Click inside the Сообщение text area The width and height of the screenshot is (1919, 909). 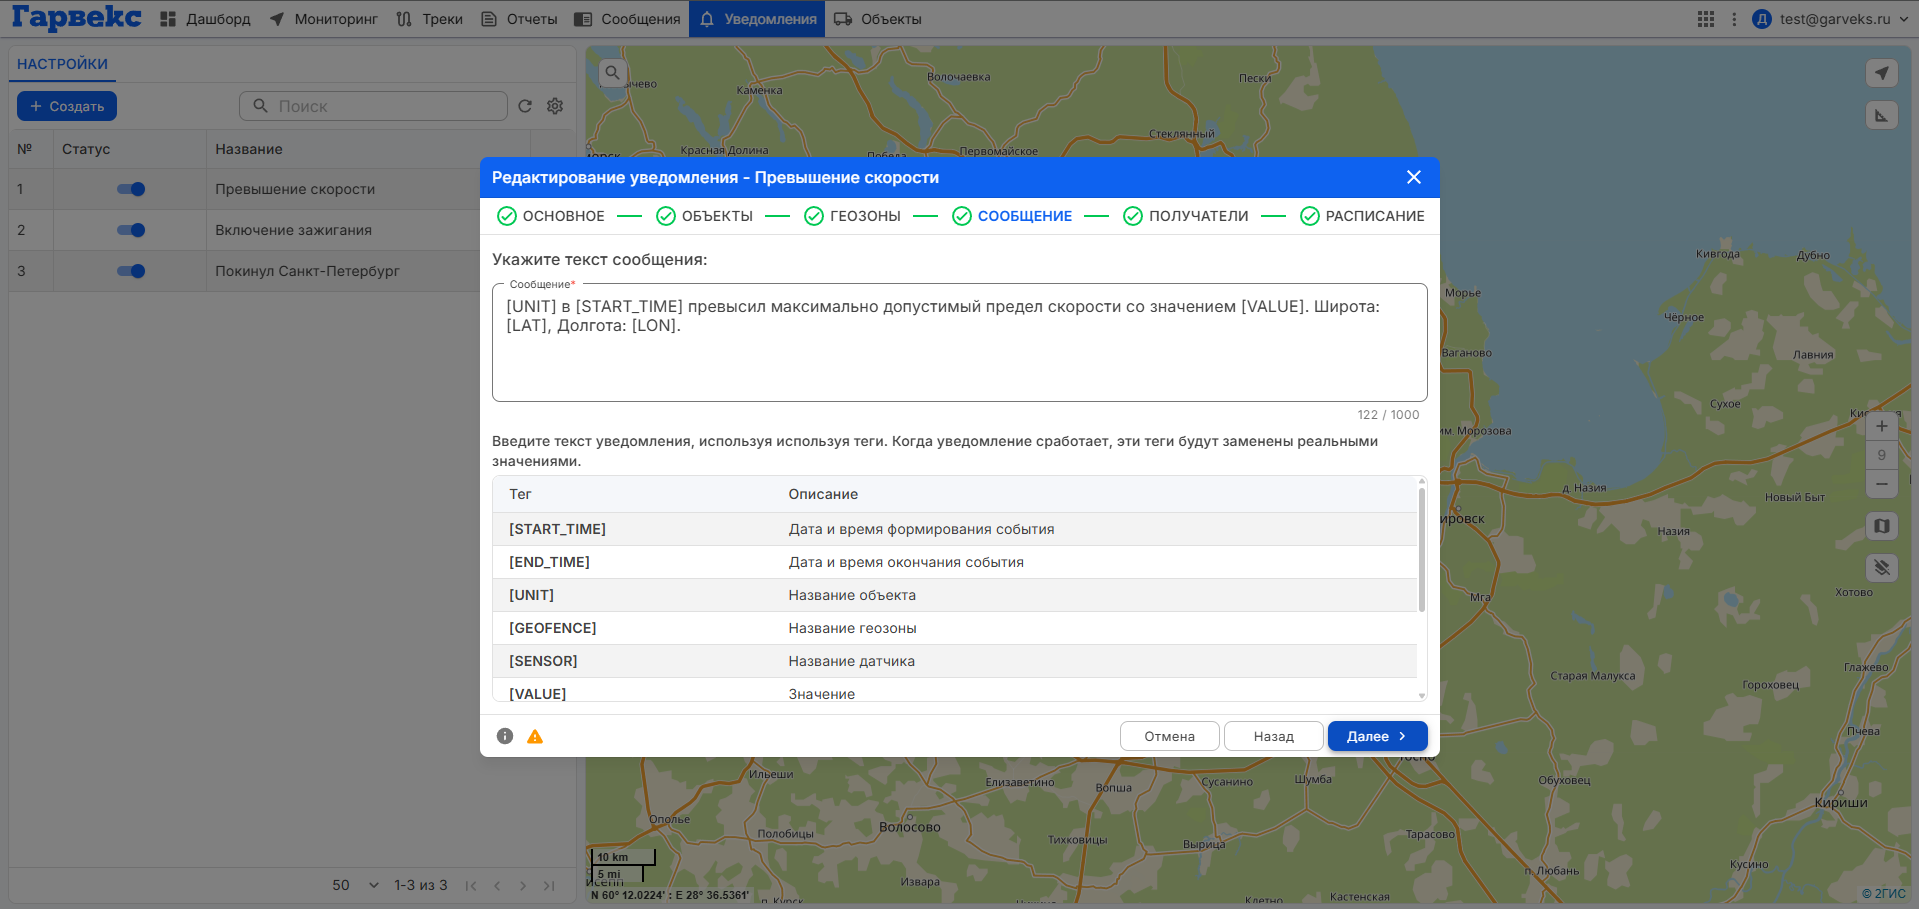[x=959, y=343]
